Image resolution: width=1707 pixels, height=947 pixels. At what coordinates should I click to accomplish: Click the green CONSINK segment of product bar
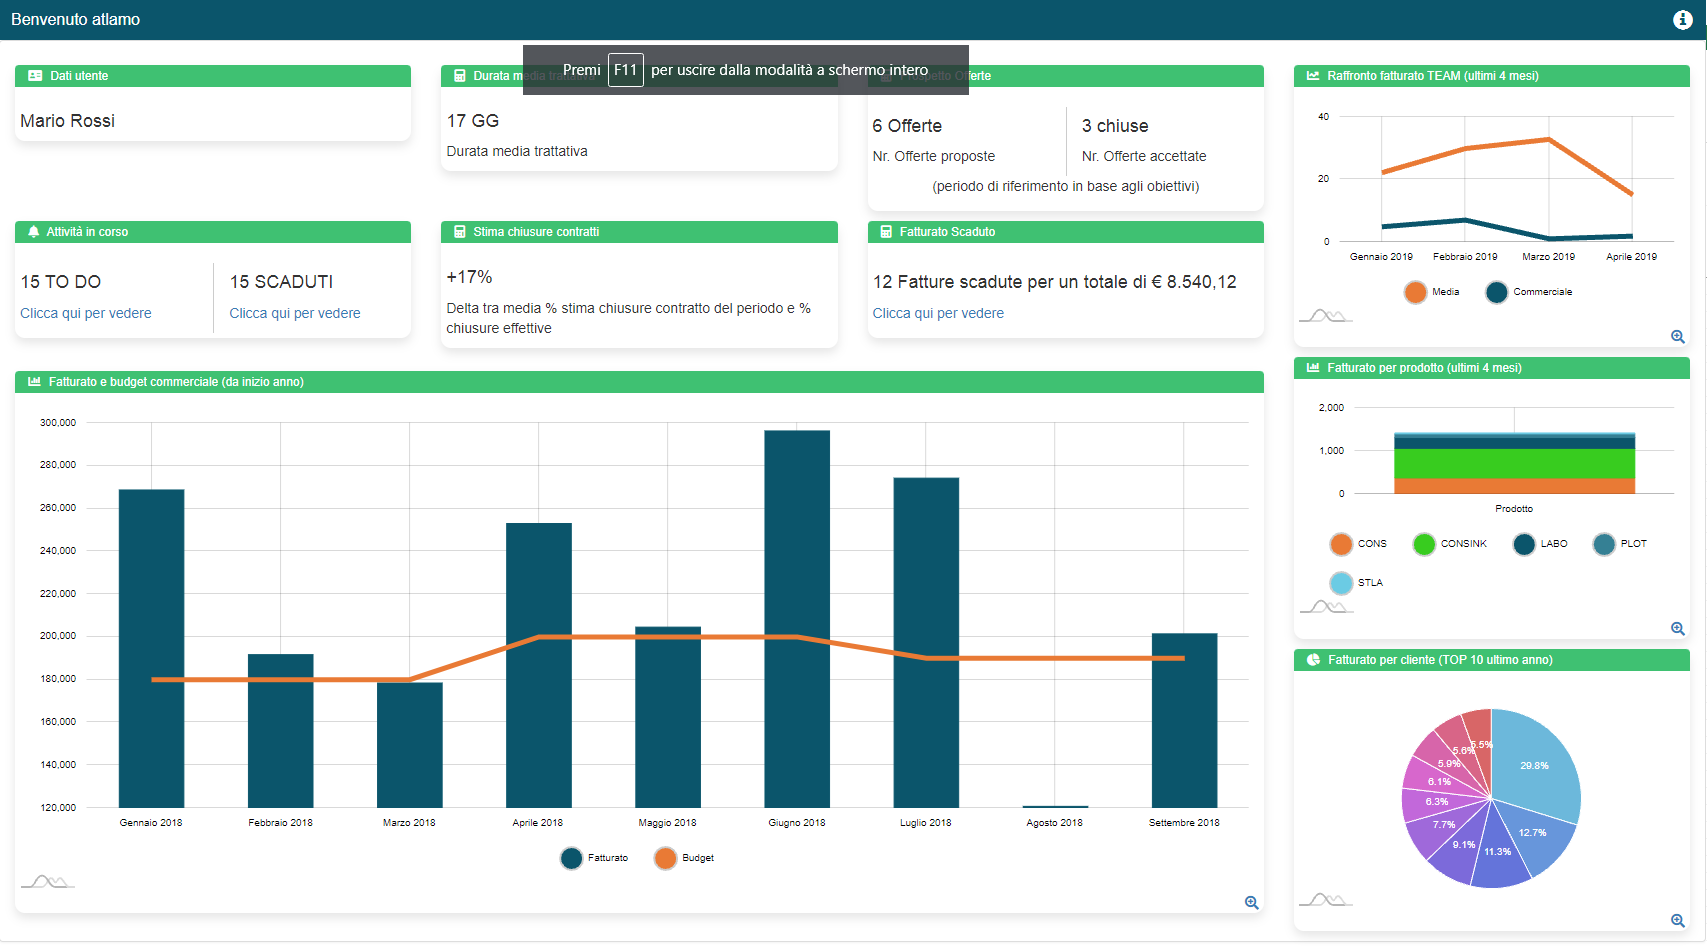1514,463
